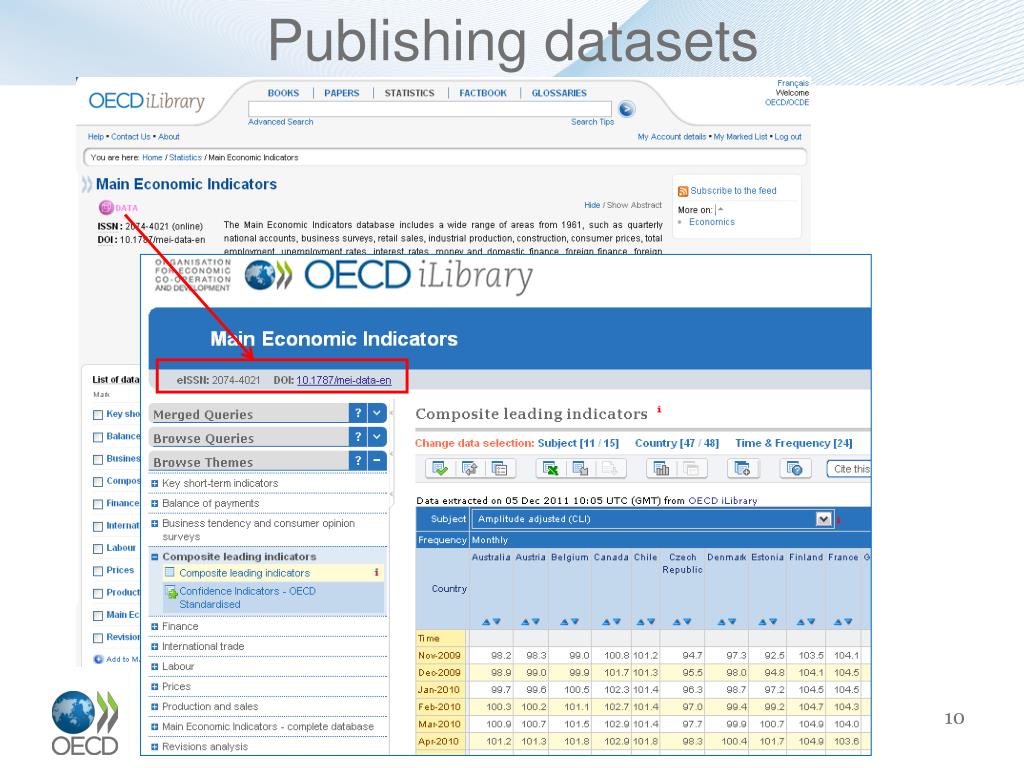Tick the Business checkbox in background list

98,460
